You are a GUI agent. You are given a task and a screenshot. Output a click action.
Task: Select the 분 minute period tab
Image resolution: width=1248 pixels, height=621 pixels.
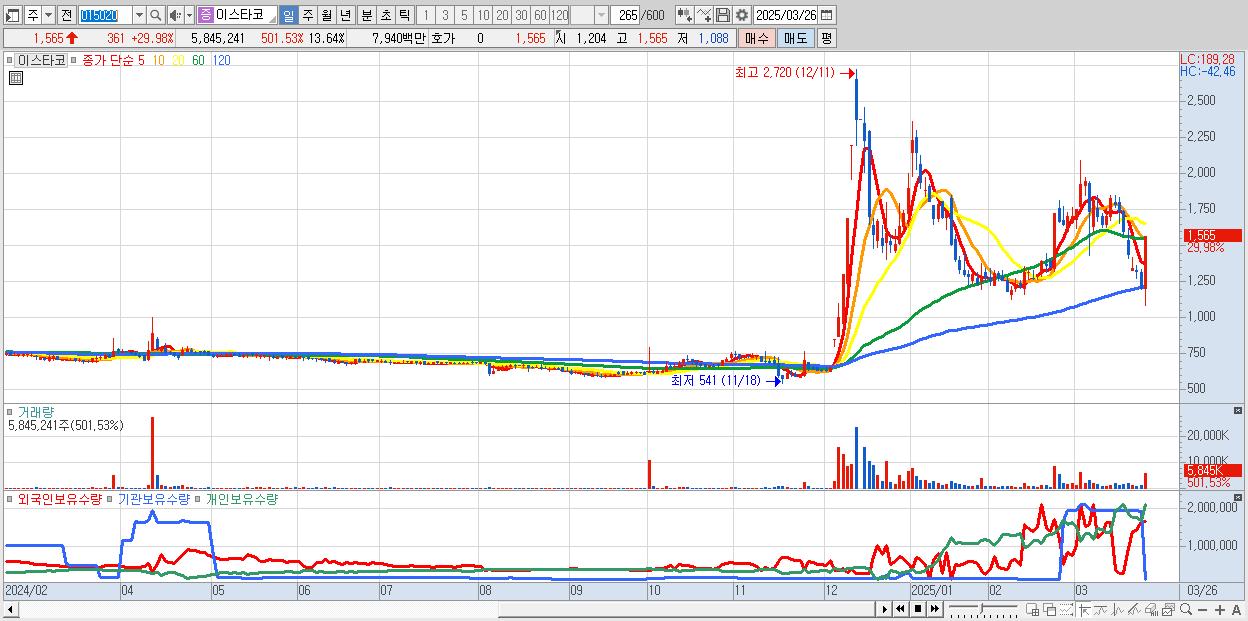[366, 15]
